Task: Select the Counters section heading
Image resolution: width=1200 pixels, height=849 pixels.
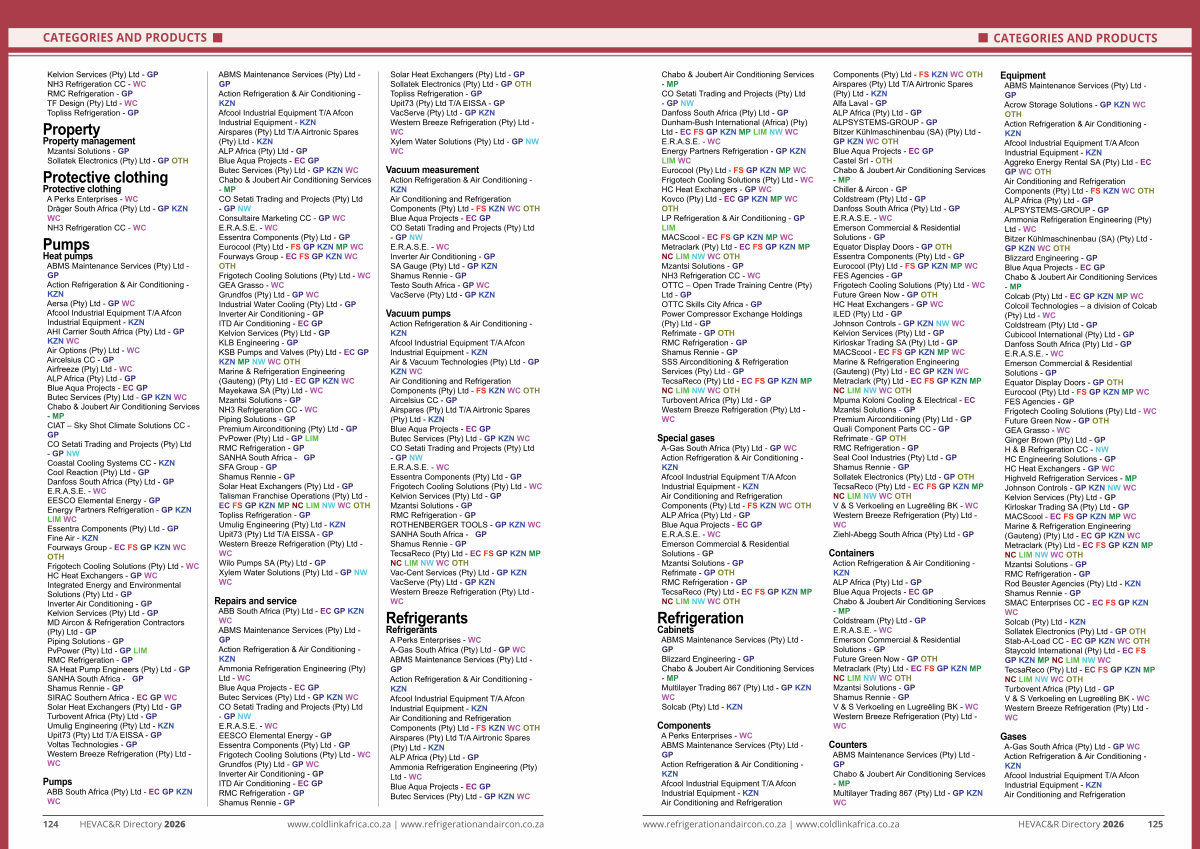Action: (848, 745)
